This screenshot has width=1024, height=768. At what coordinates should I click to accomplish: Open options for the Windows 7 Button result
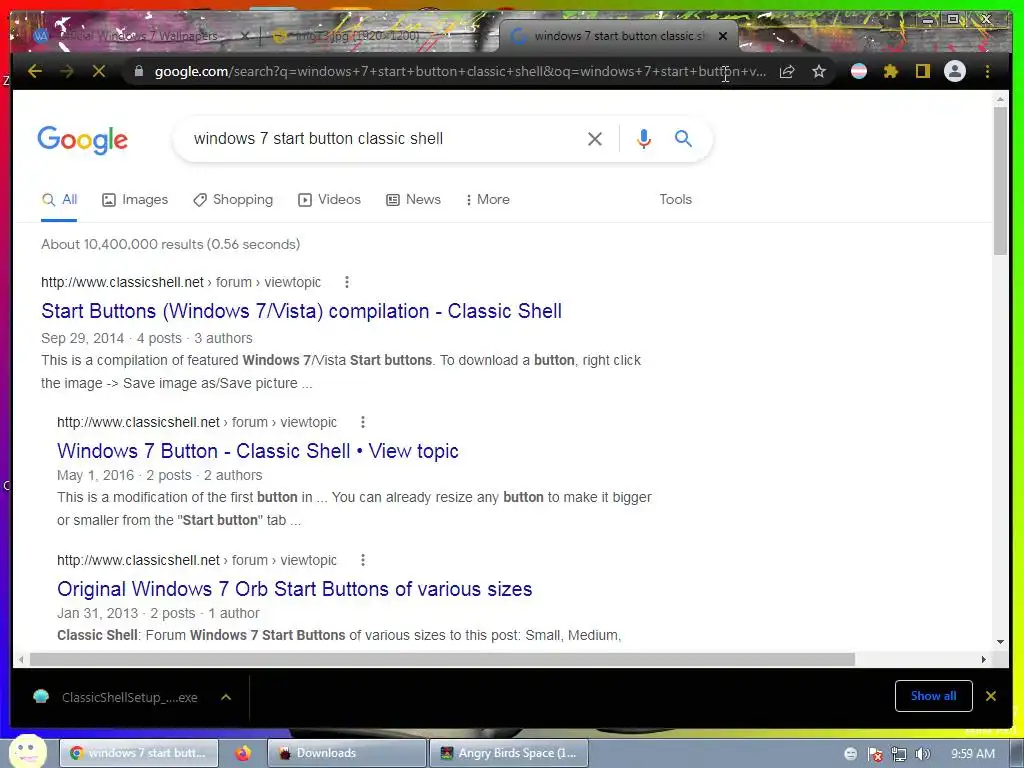pos(362,423)
